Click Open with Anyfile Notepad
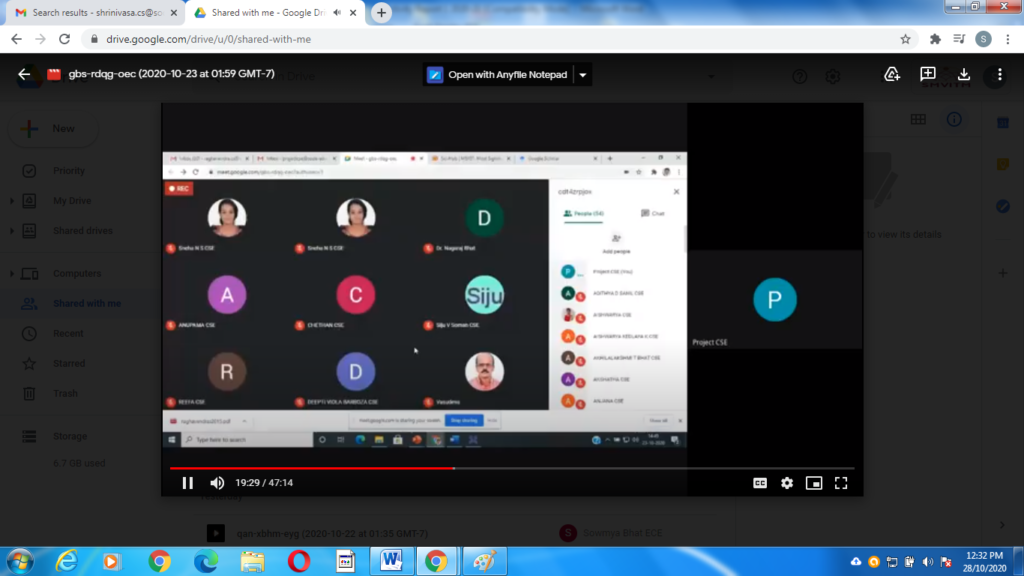1024x576 pixels. click(497, 75)
